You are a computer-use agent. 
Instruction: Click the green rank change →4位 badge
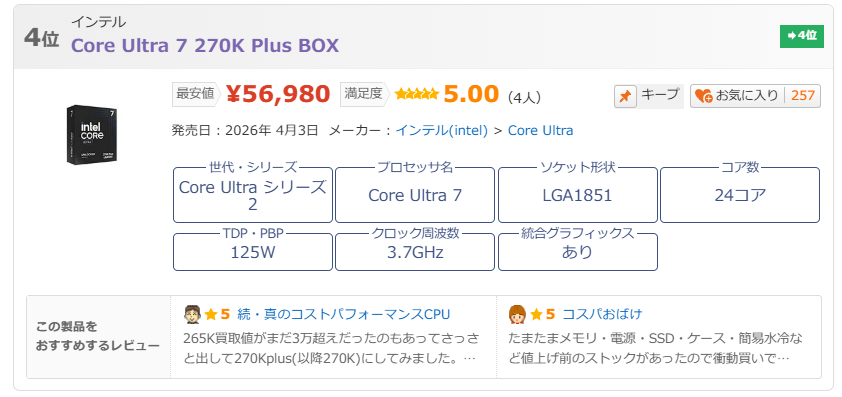tap(802, 36)
